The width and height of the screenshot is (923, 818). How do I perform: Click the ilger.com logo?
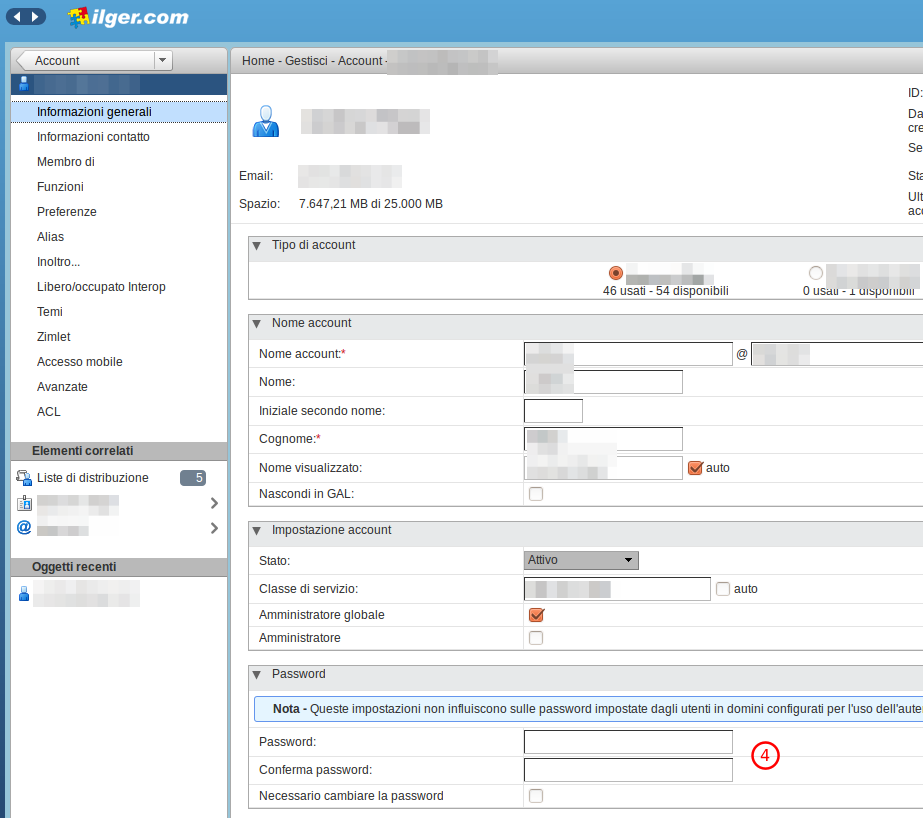coord(128,17)
